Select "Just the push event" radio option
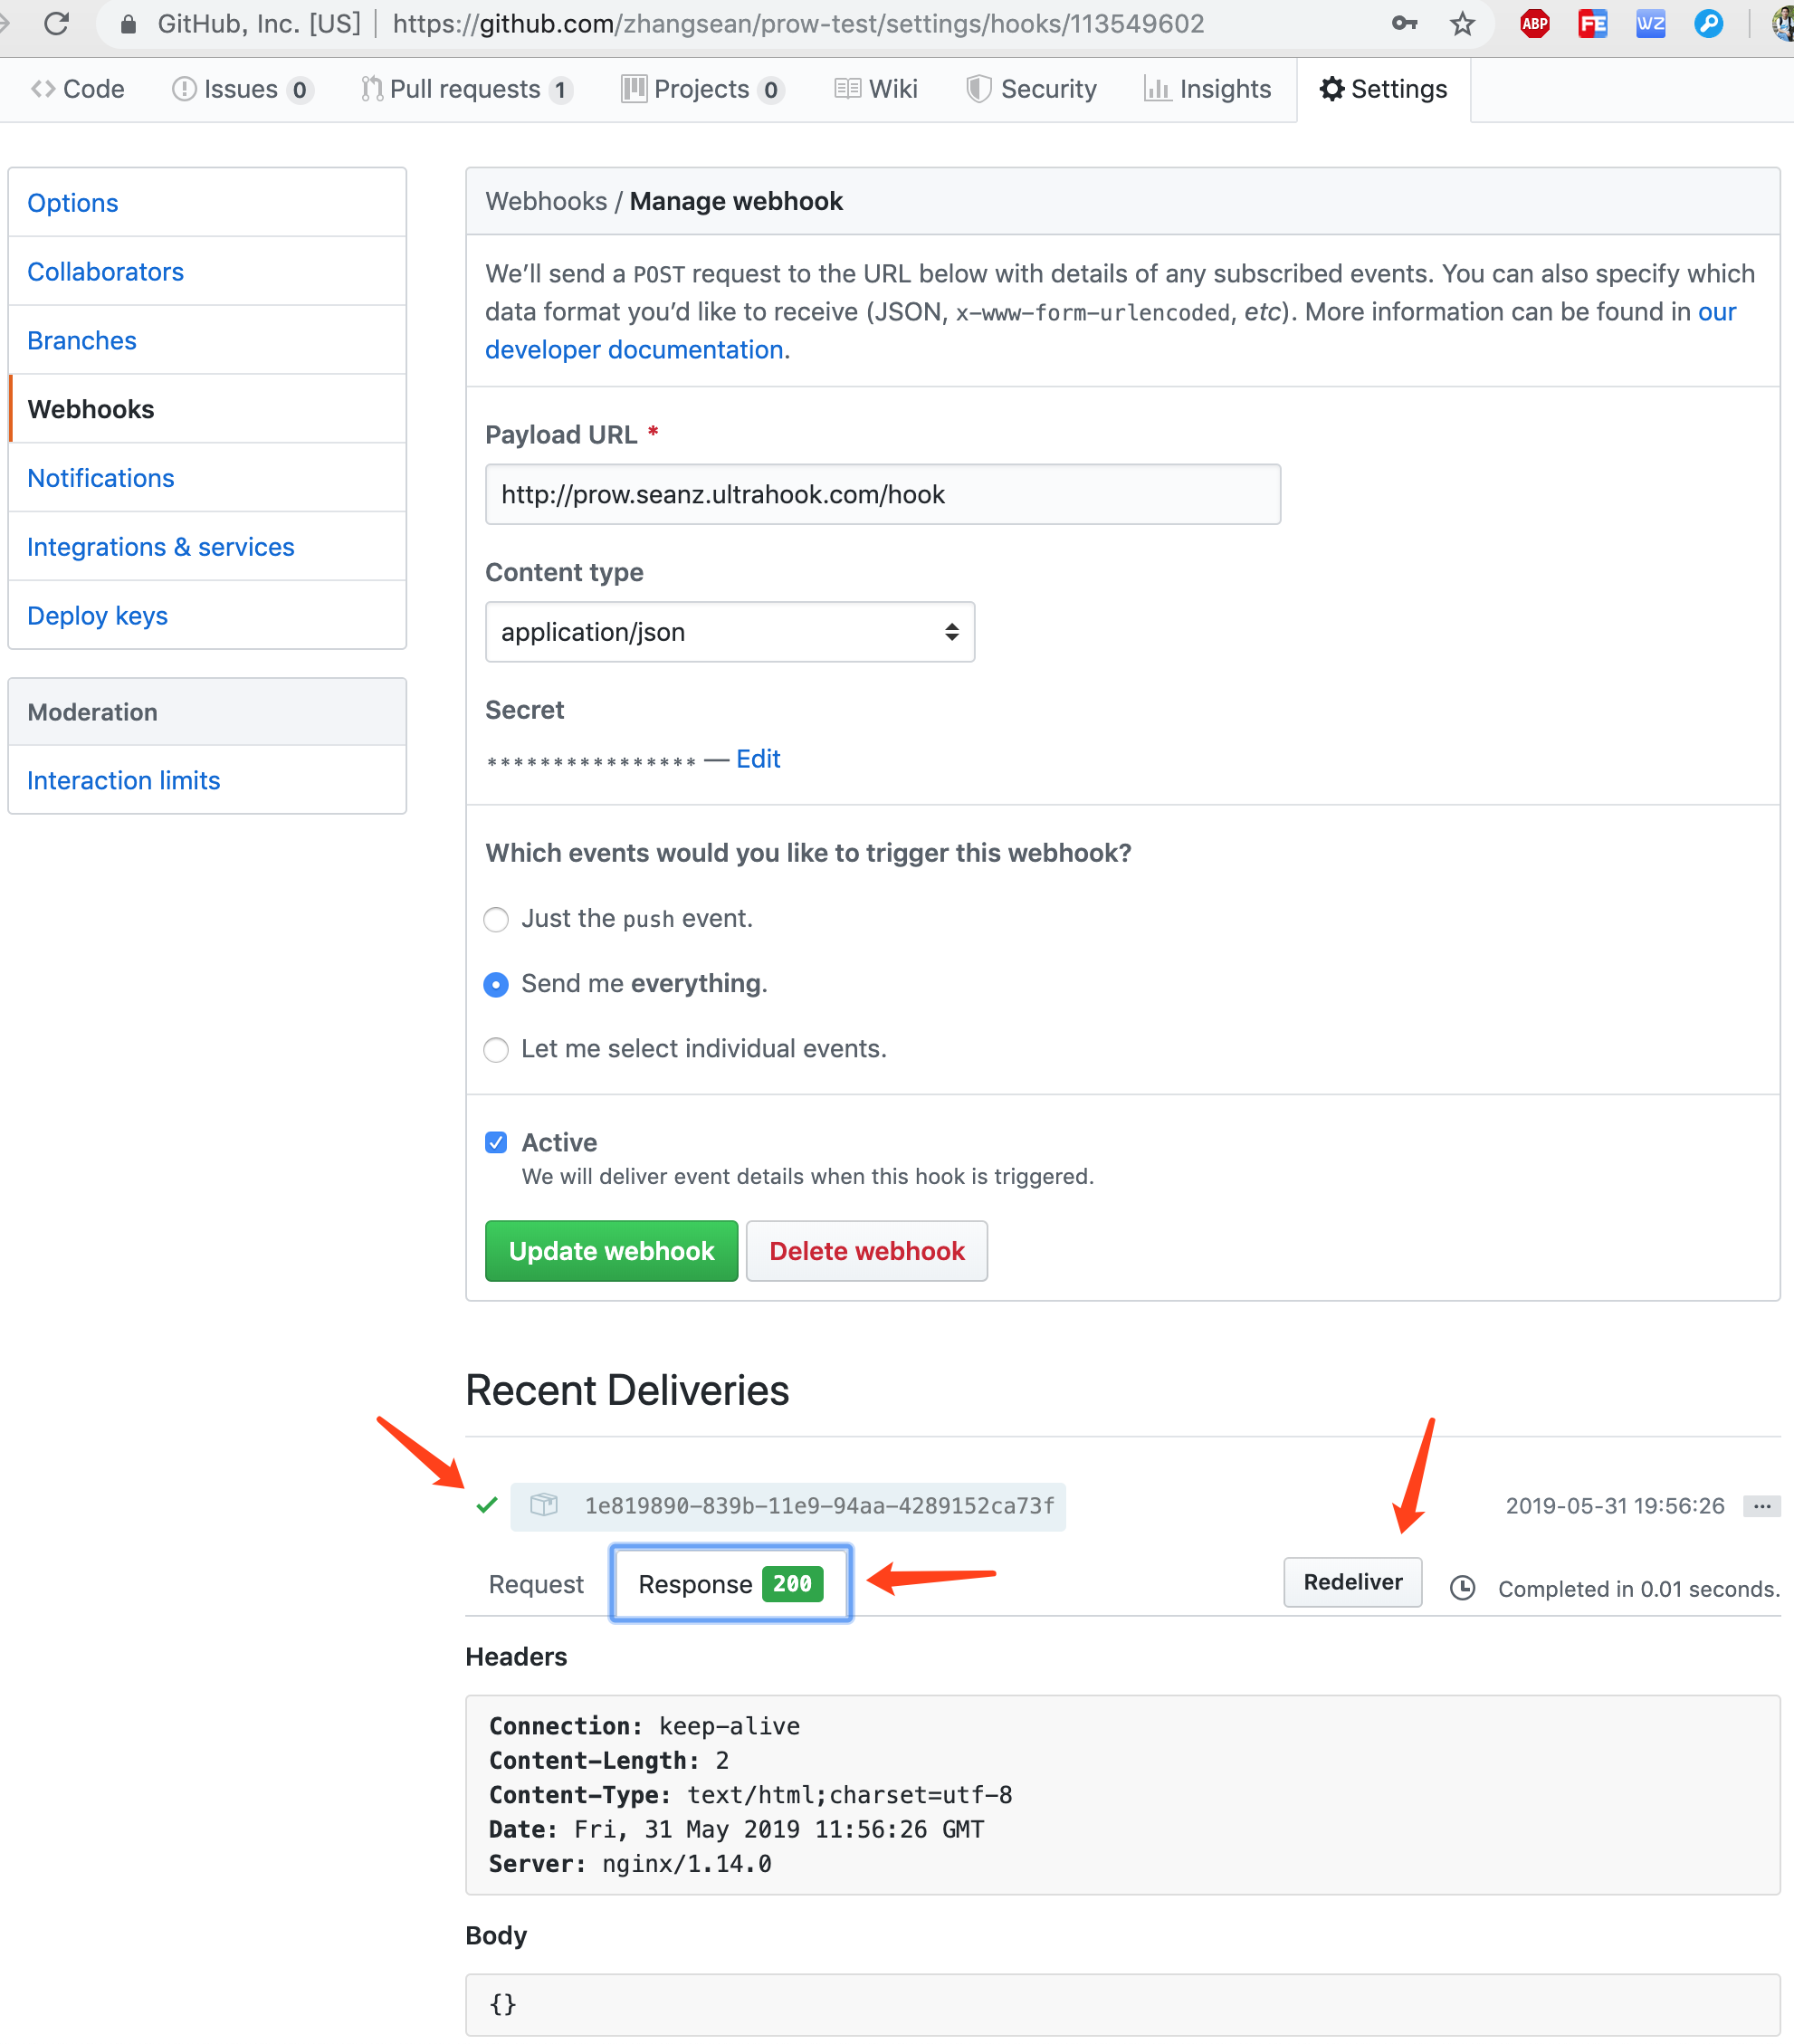1794x2044 pixels. click(x=496, y=919)
